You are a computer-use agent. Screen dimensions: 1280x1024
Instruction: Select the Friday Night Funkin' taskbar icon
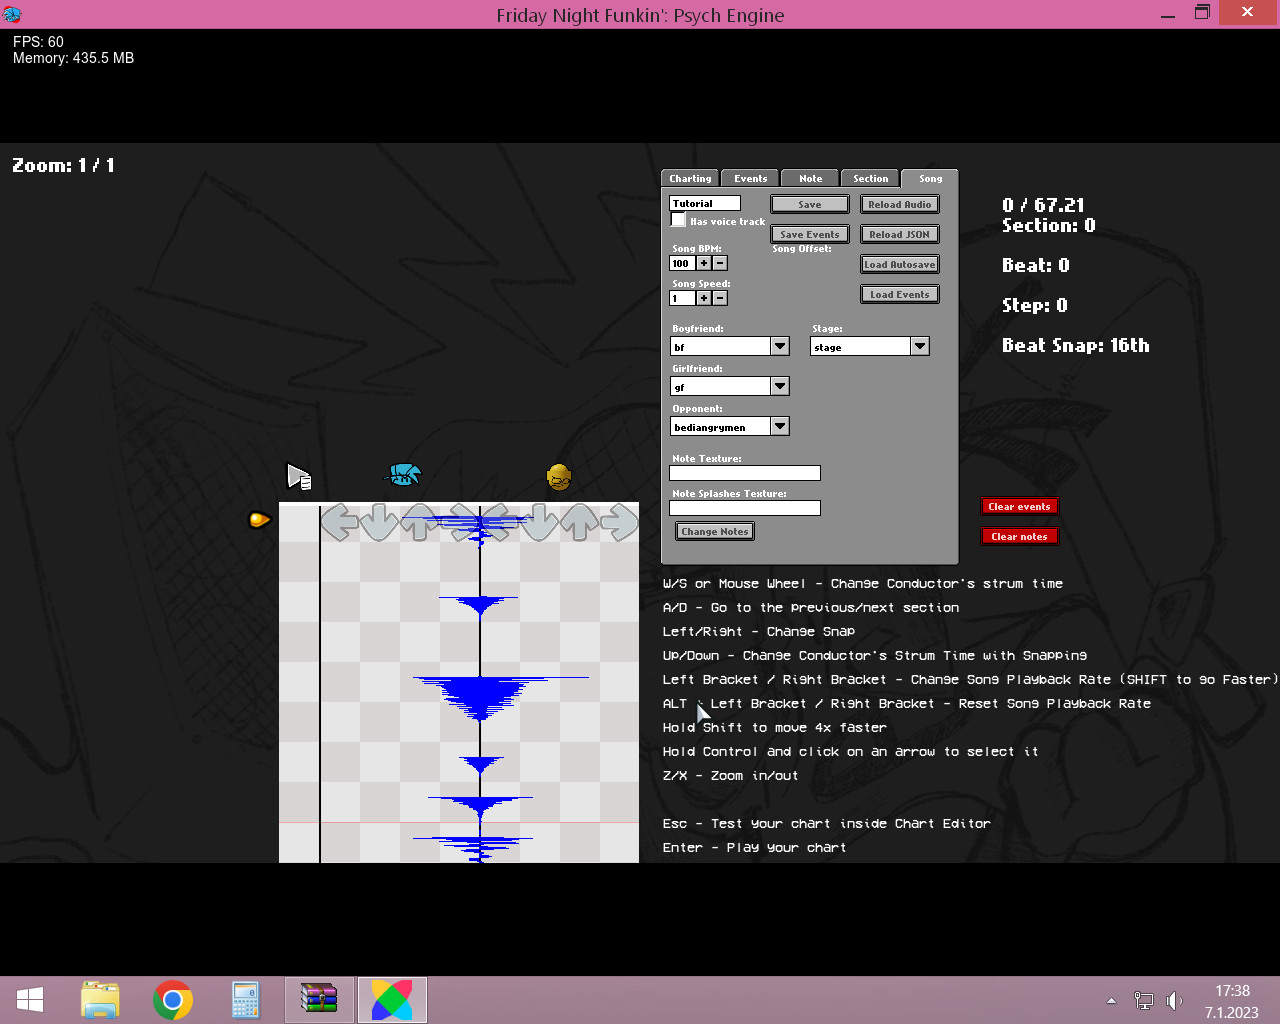[x=391, y=1000]
